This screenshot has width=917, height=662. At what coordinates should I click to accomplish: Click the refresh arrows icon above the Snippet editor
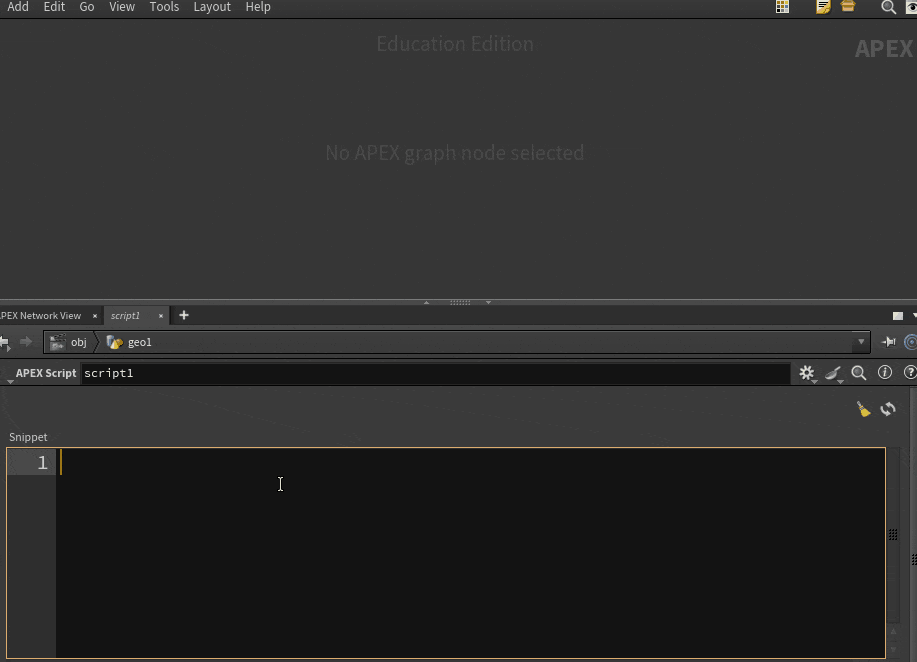888,409
